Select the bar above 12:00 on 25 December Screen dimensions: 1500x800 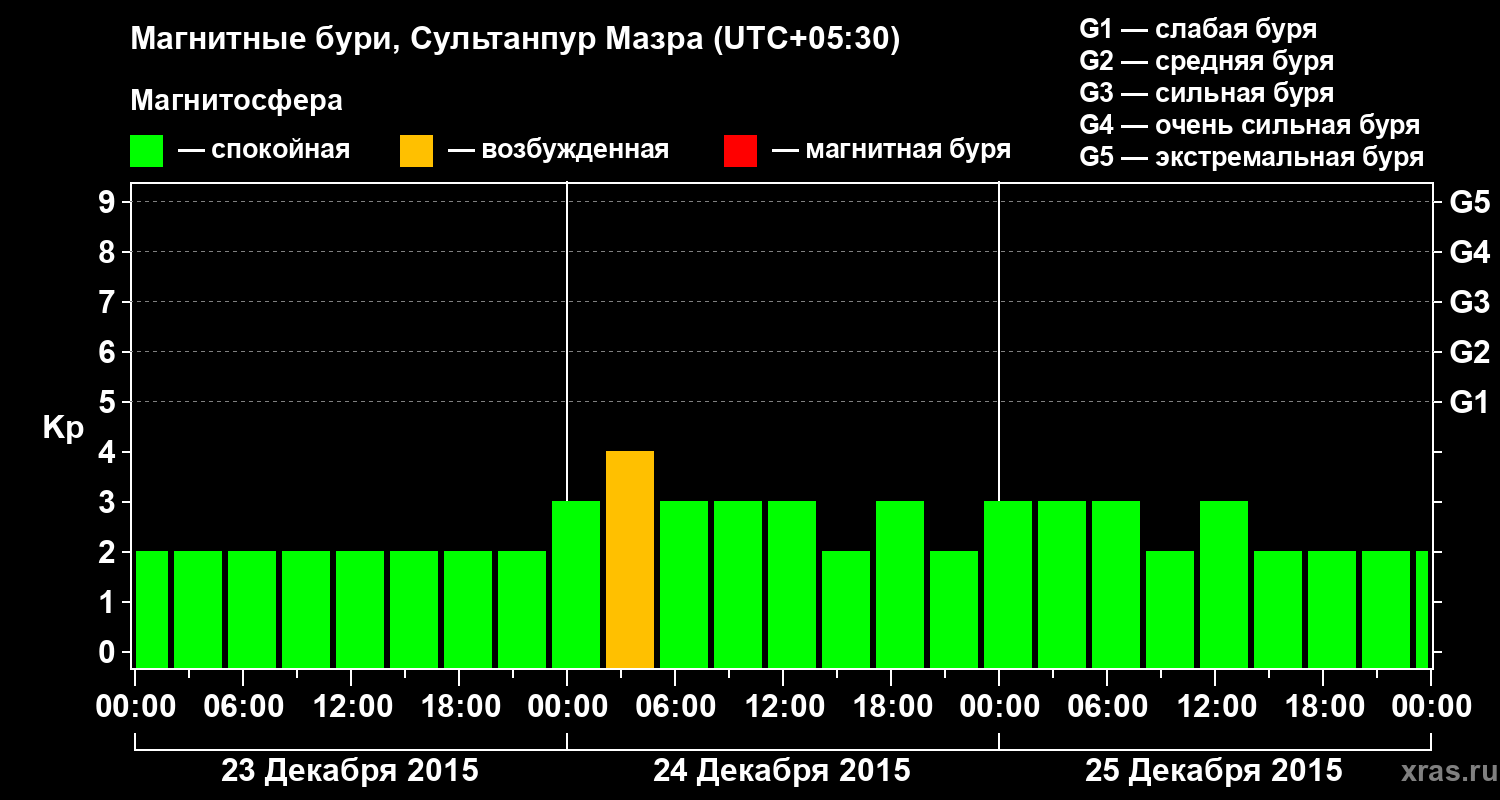[x=1224, y=584]
